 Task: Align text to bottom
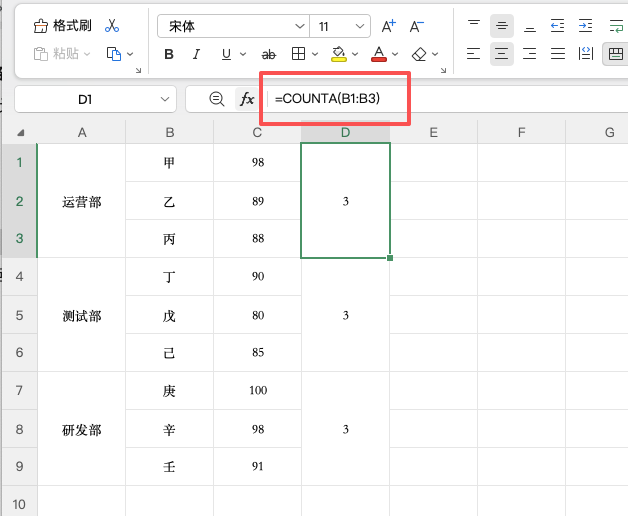pyautogui.click(x=530, y=26)
